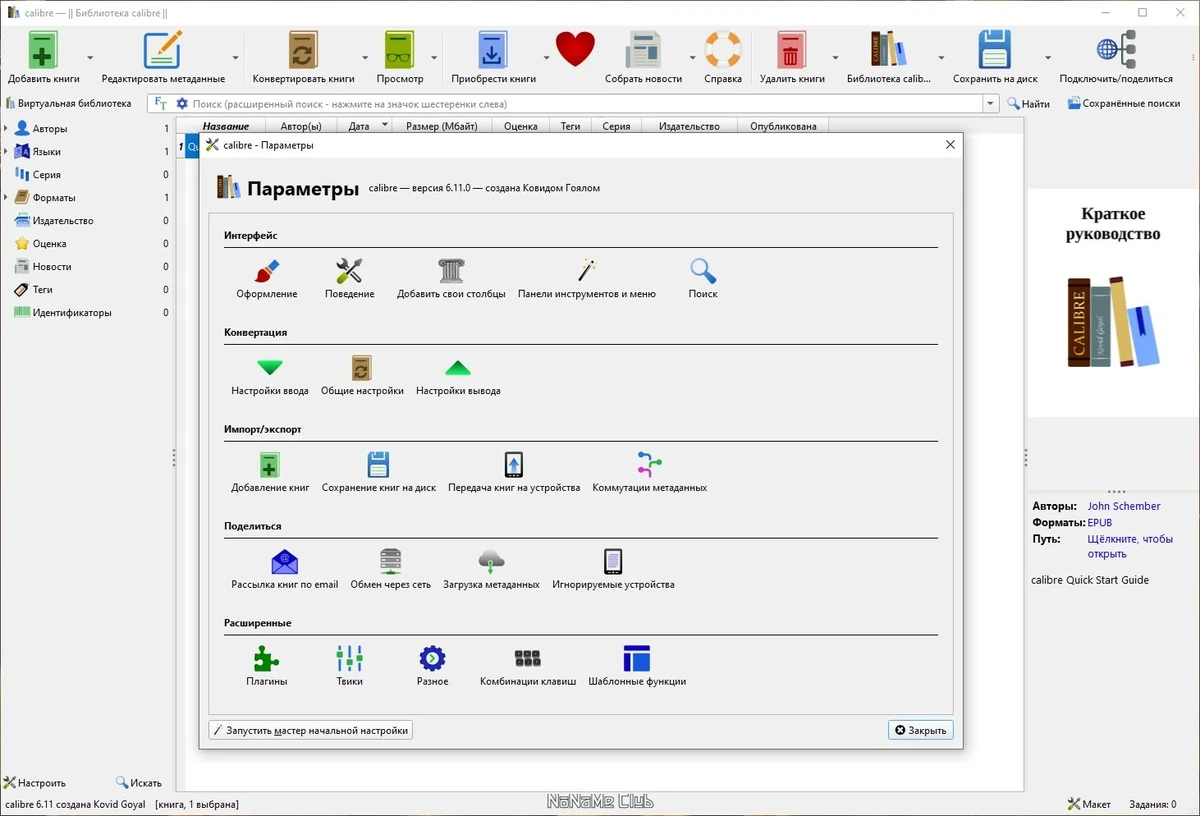The height and width of the screenshot is (816, 1200).
Task: Expand Языки in tag browser
Action: click(5, 152)
